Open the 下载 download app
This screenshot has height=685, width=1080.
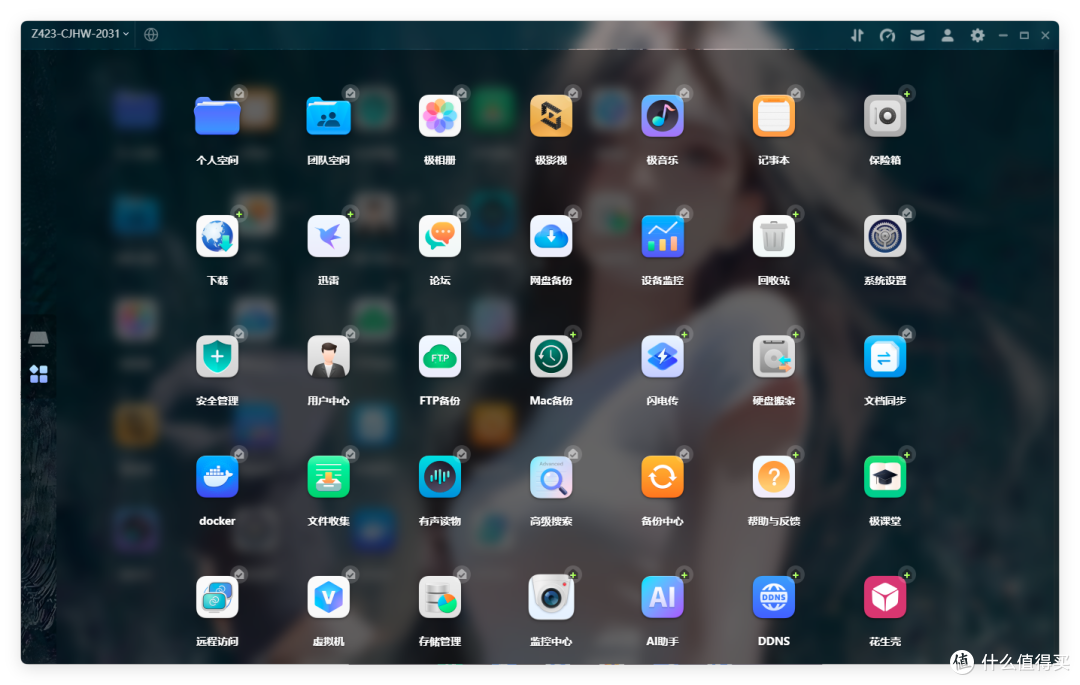coord(217,236)
